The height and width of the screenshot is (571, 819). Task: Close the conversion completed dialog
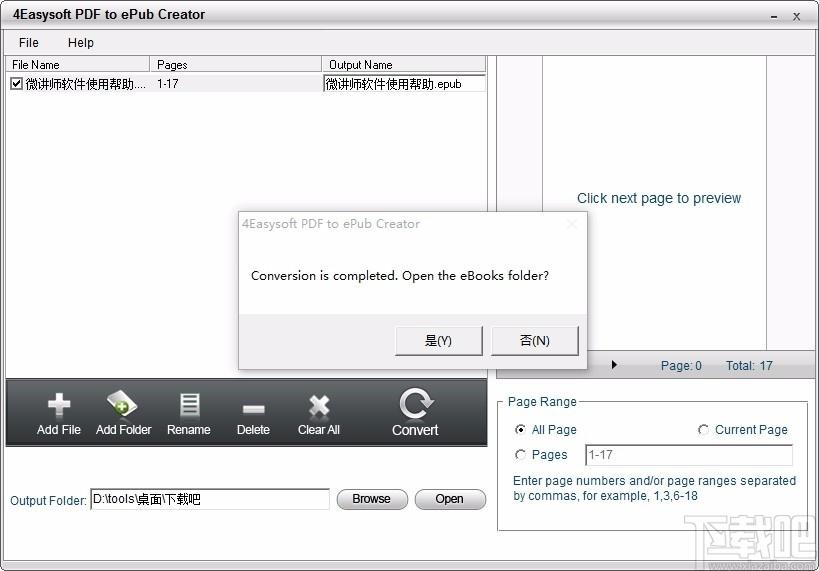tap(572, 224)
